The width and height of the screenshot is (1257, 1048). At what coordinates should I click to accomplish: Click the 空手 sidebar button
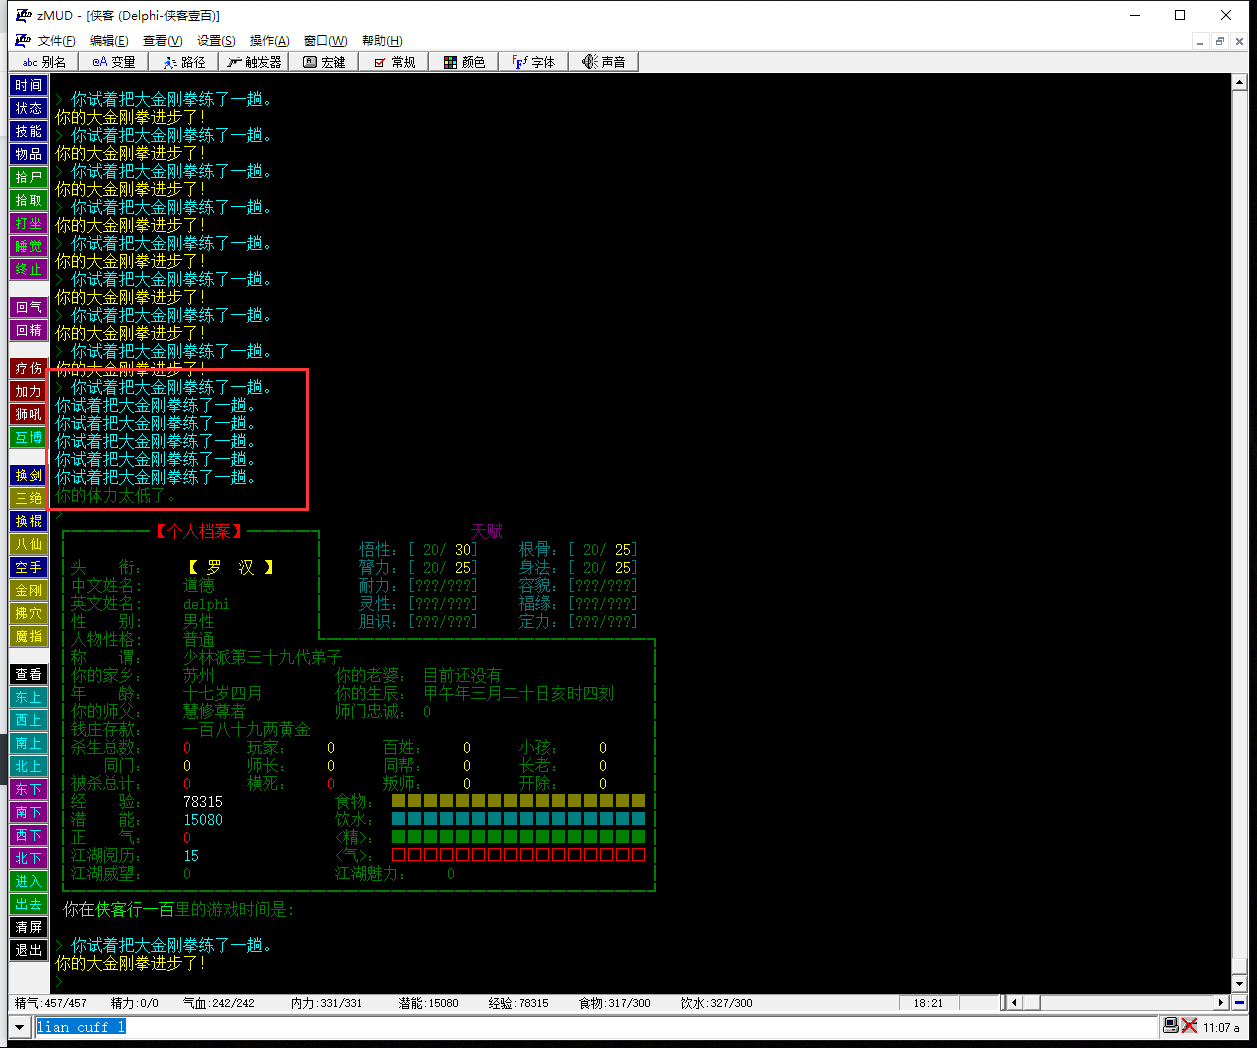coord(29,567)
